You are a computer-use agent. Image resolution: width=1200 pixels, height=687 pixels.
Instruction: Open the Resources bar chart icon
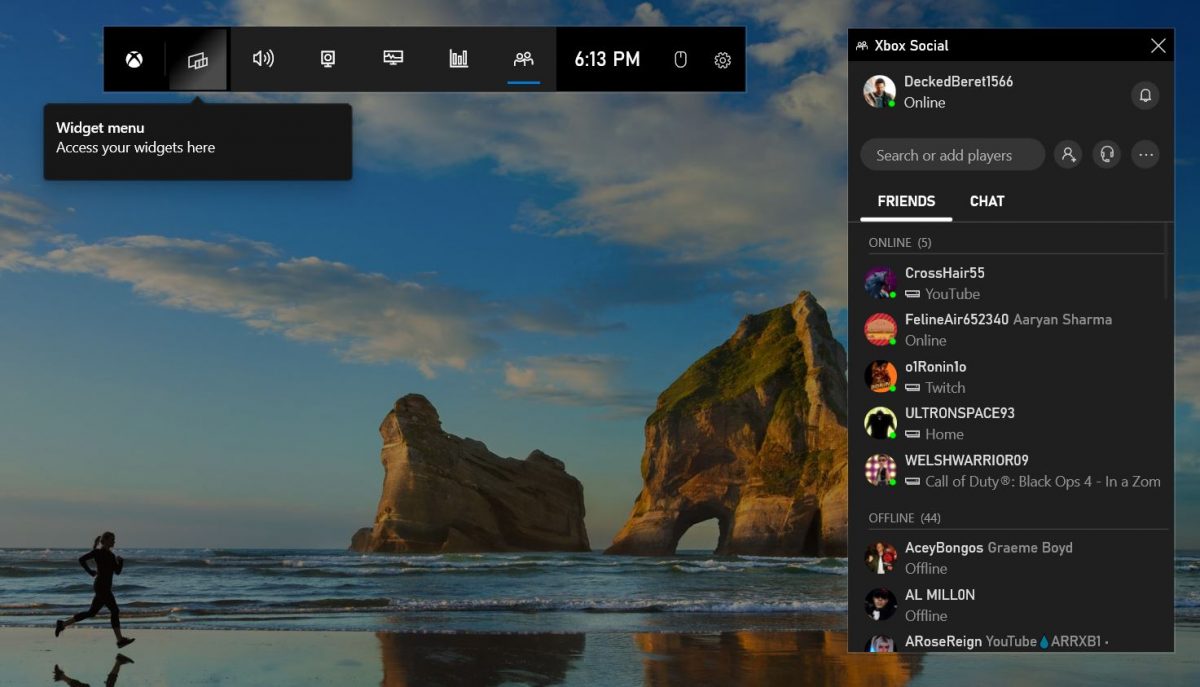458,59
